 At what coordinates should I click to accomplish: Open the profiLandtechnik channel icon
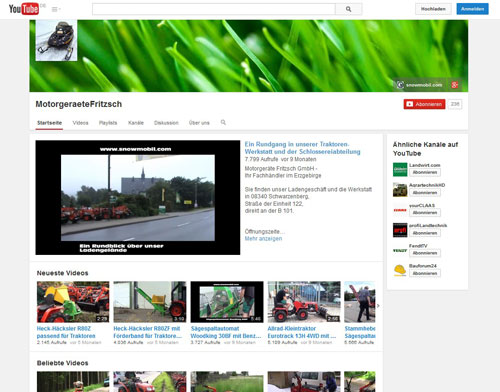(x=400, y=230)
